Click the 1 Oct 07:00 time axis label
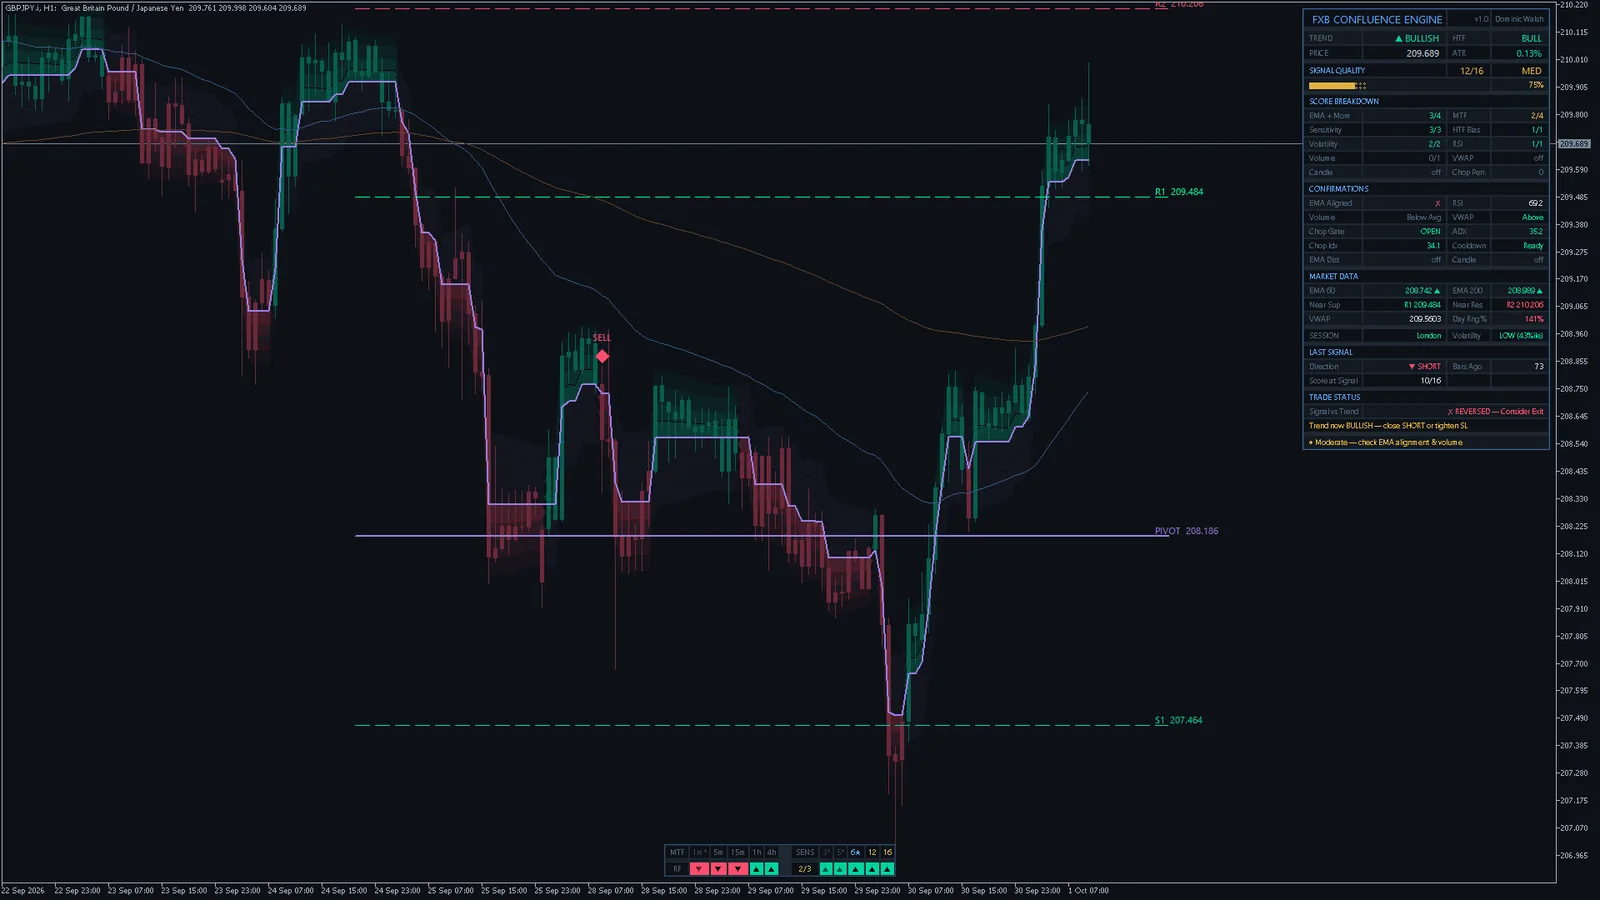Image resolution: width=1600 pixels, height=900 pixels. click(x=1088, y=890)
